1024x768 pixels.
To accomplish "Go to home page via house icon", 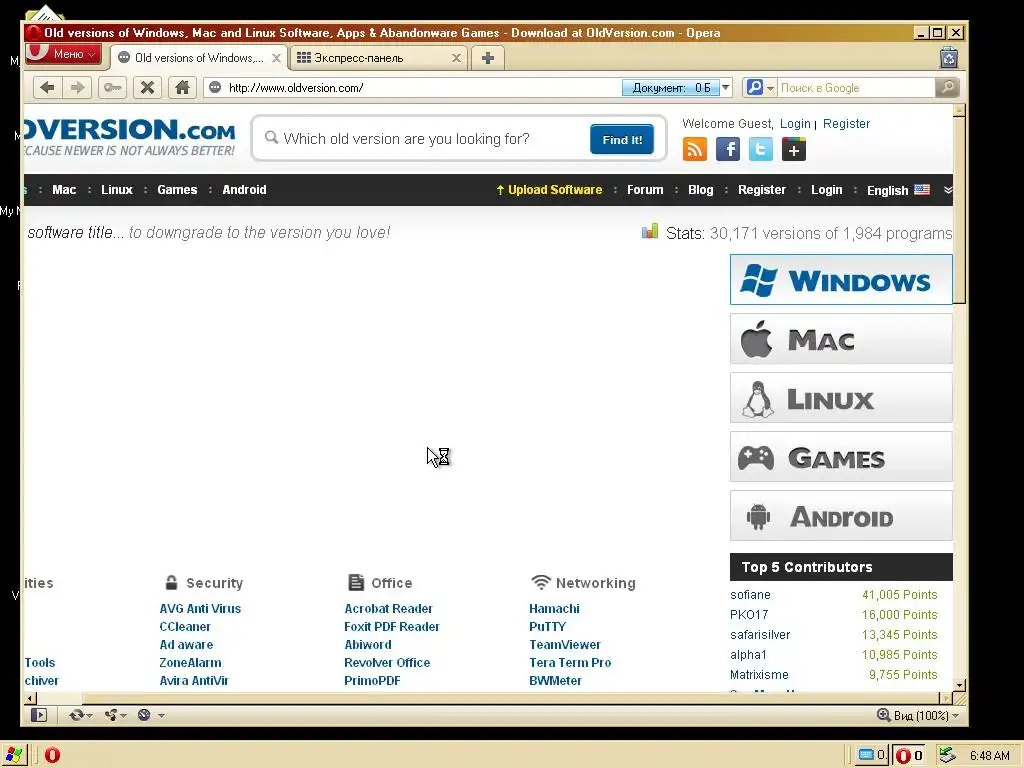I will [182, 88].
